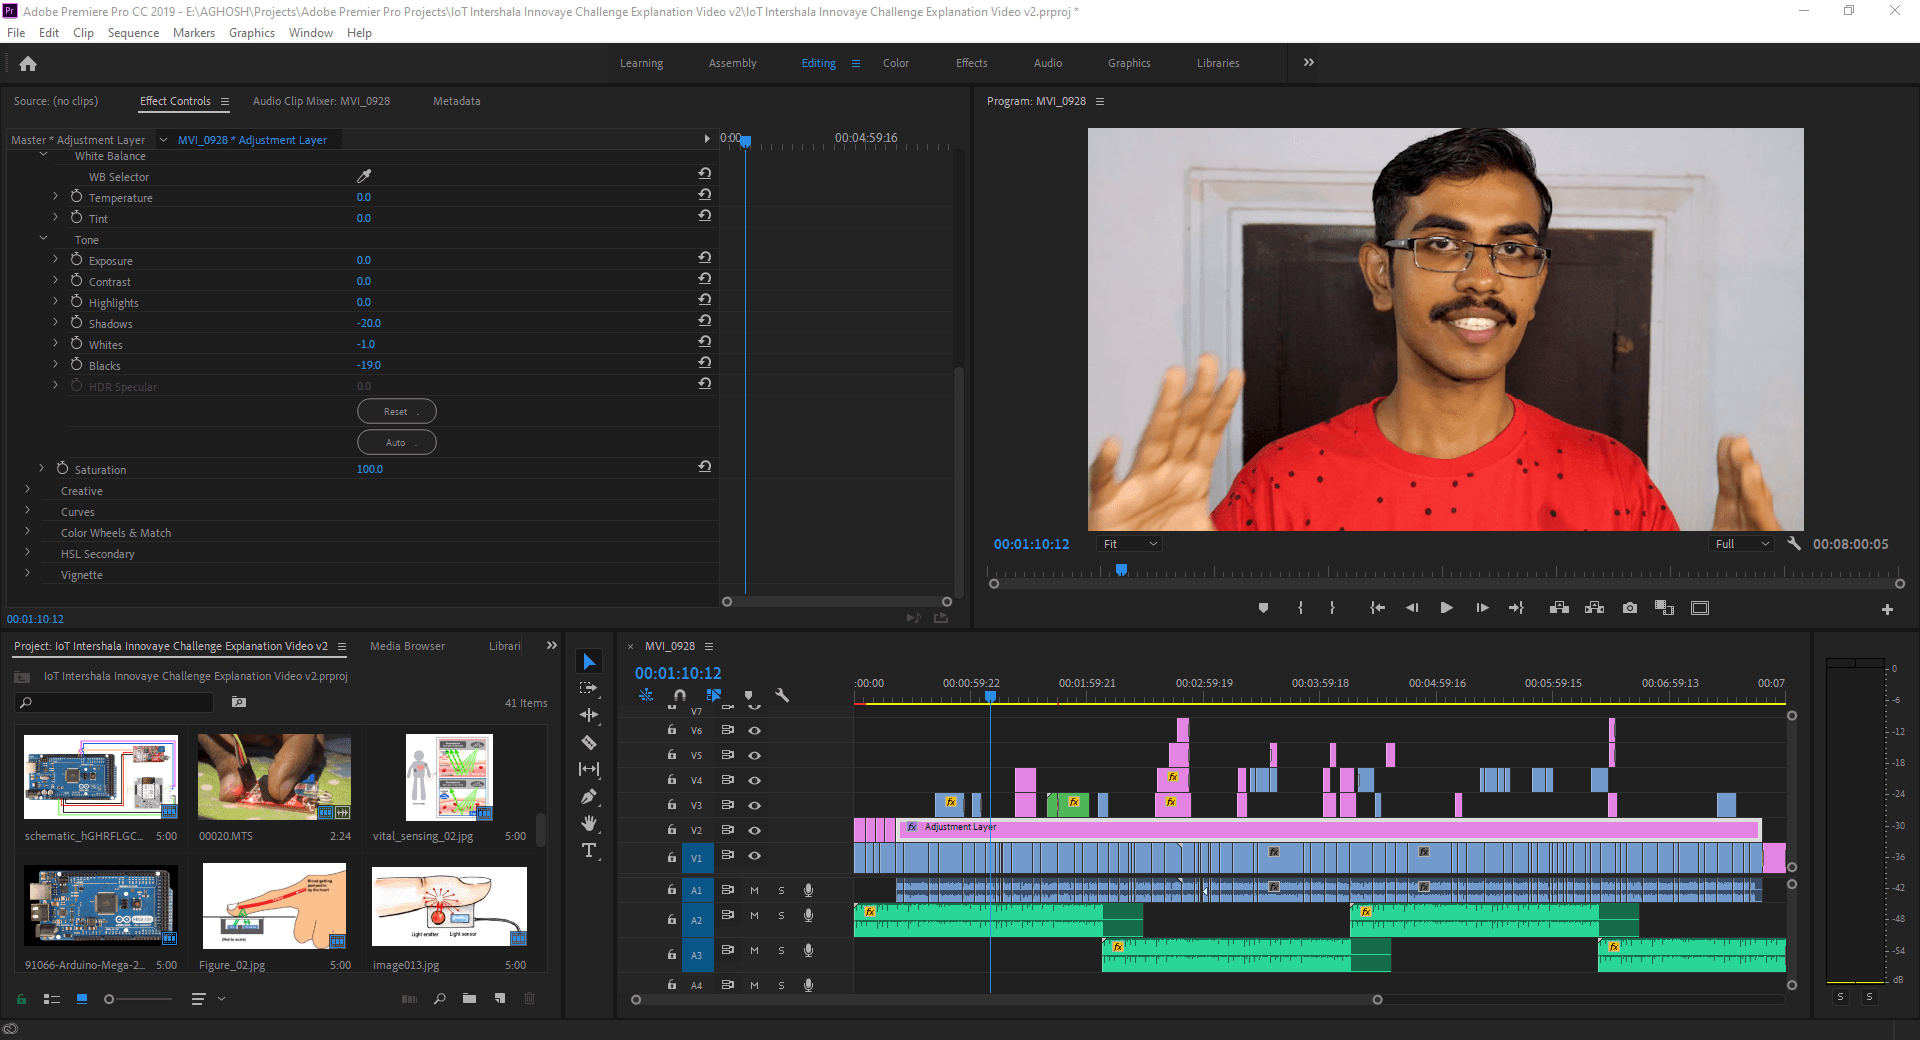Click the Reset button in Effect Controls

[396, 411]
